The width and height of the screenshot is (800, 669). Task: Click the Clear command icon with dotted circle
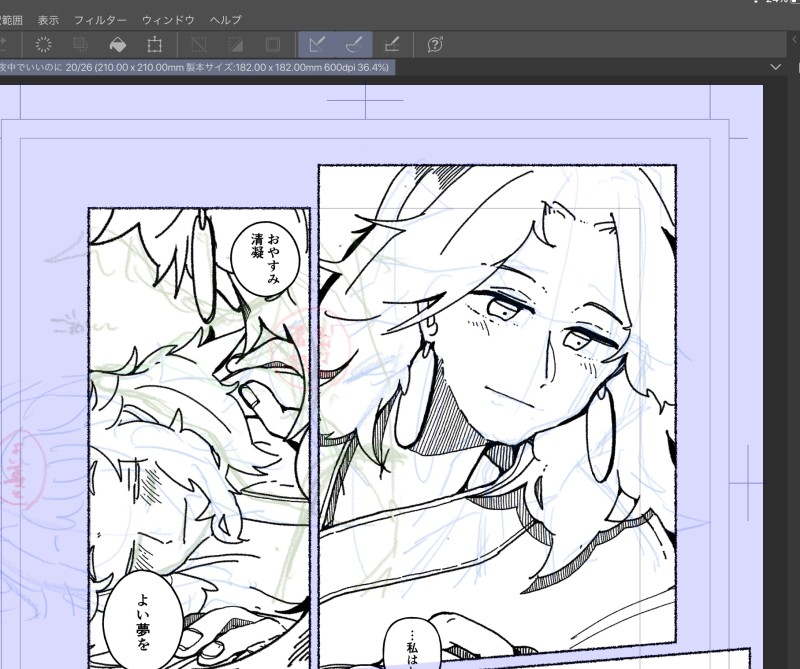pyautogui.click(x=44, y=45)
